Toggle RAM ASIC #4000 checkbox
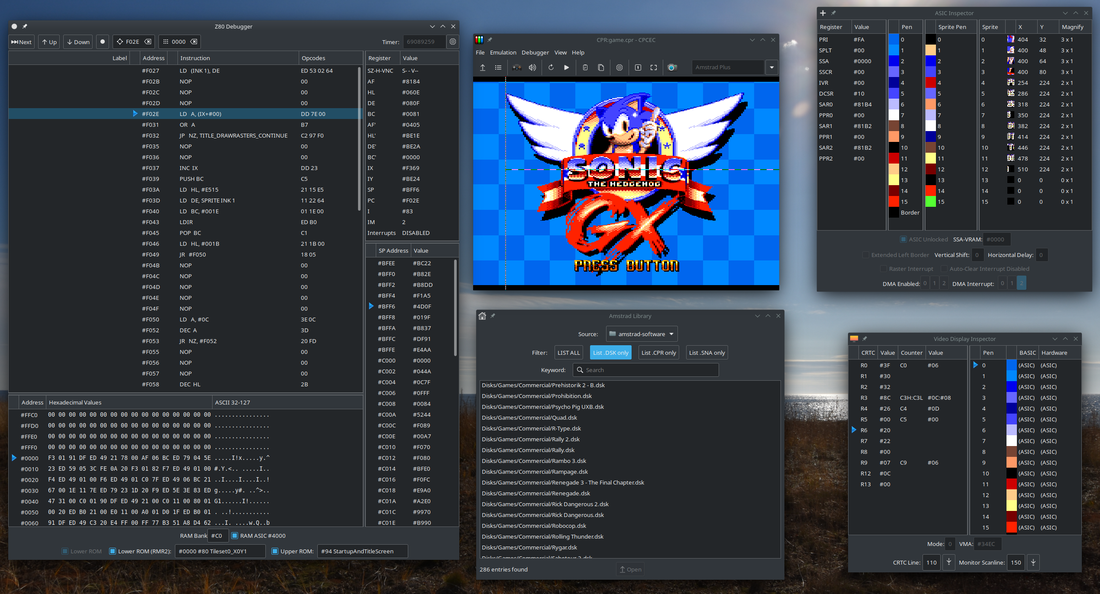1100x594 pixels. pyautogui.click(x=234, y=536)
